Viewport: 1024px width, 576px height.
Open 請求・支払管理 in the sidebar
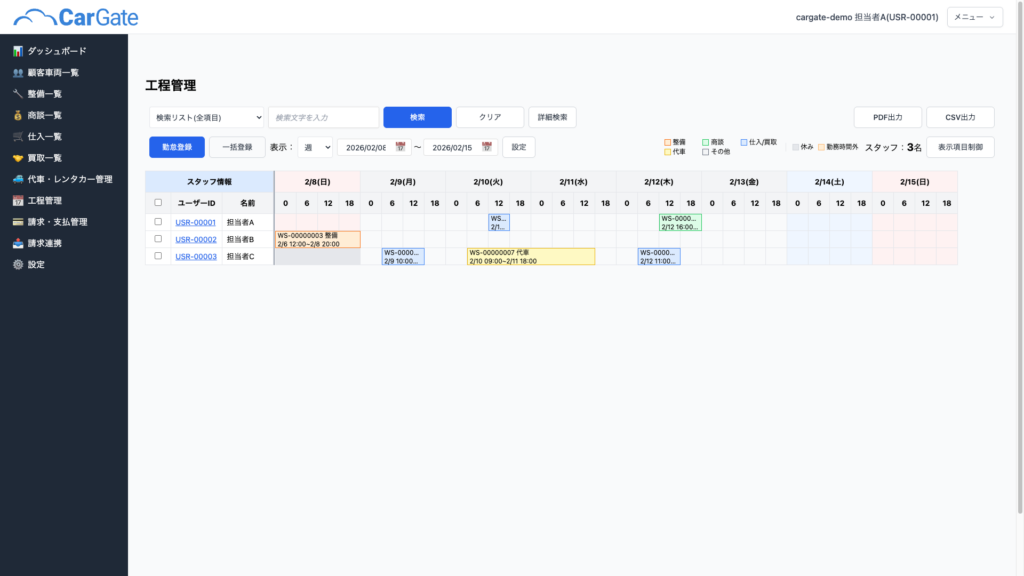tap(57, 222)
